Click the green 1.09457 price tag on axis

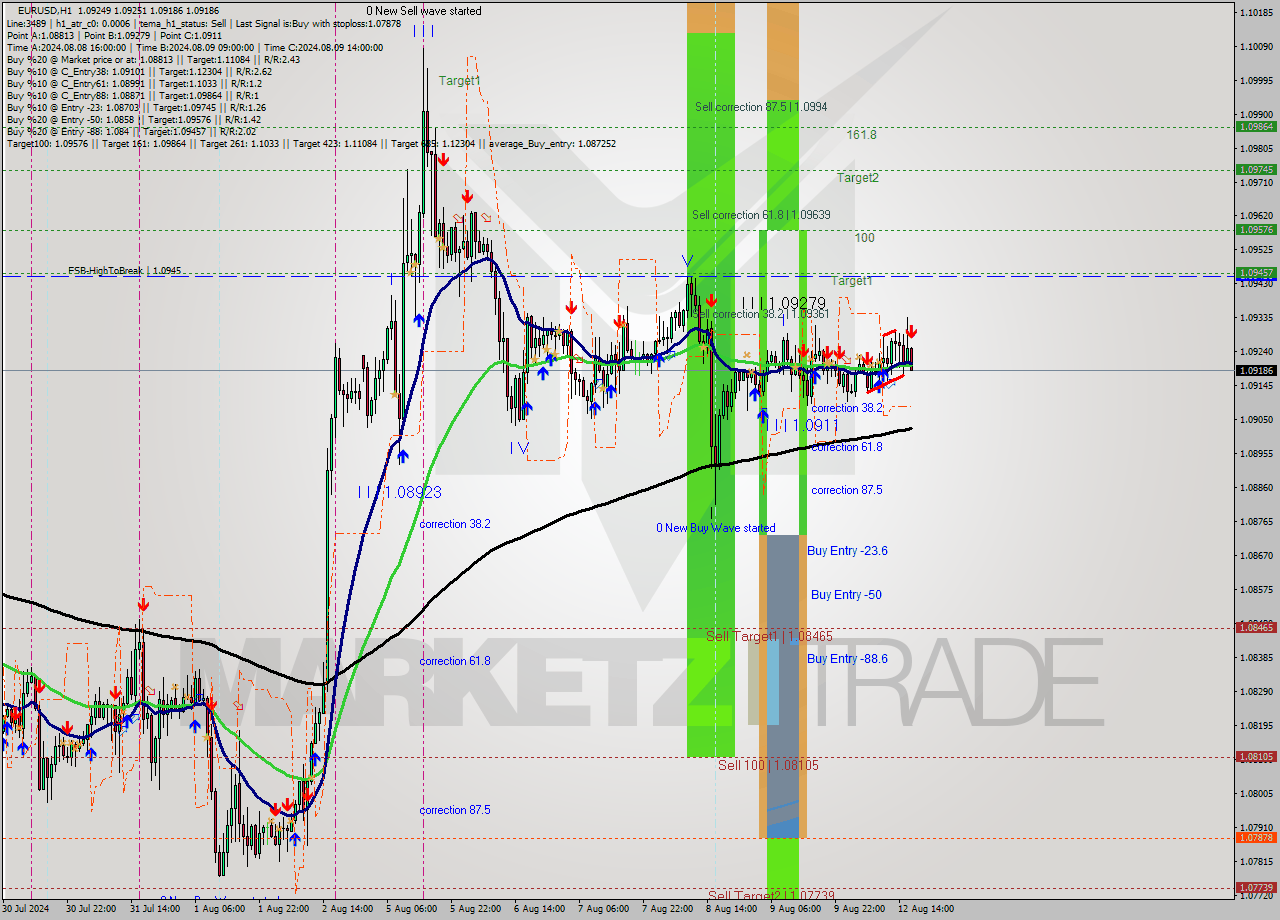[1256, 273]
